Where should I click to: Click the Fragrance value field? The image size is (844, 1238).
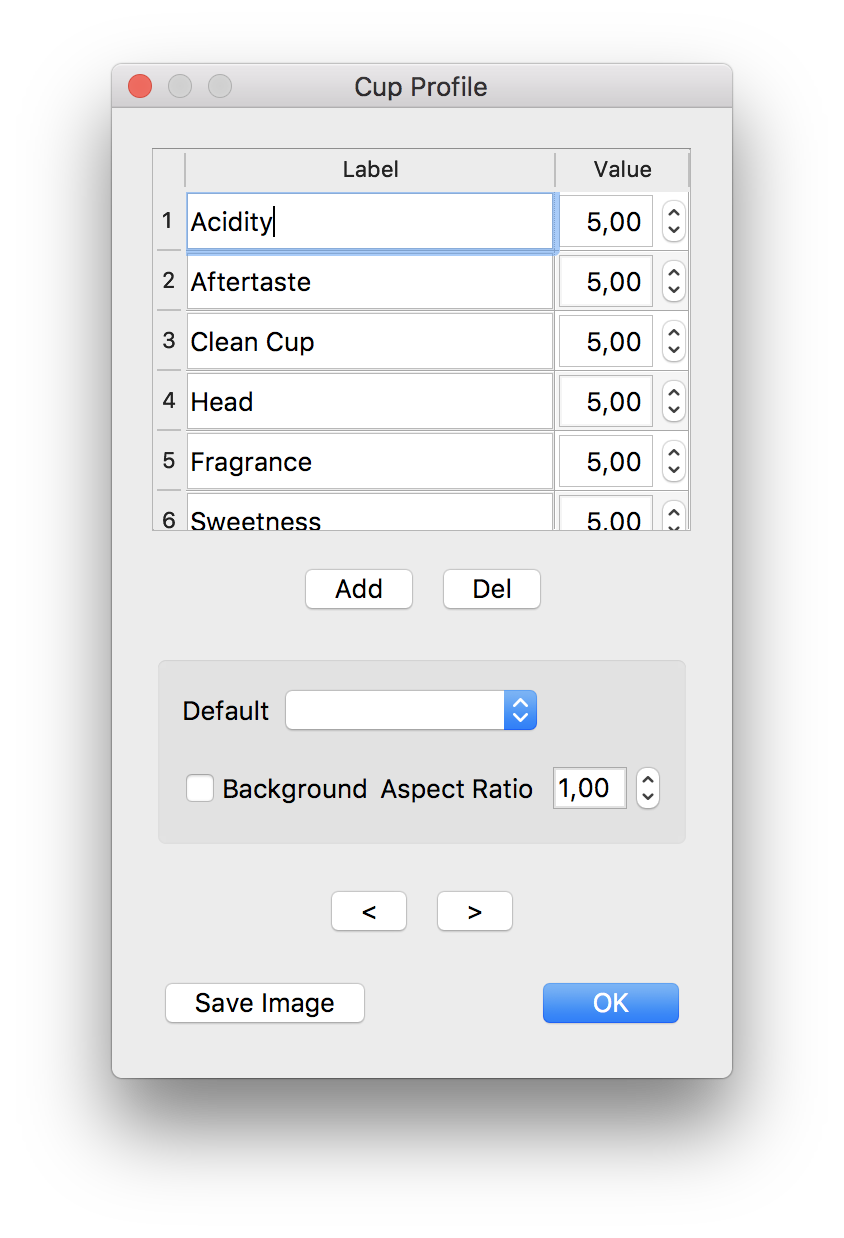(606, 462)
